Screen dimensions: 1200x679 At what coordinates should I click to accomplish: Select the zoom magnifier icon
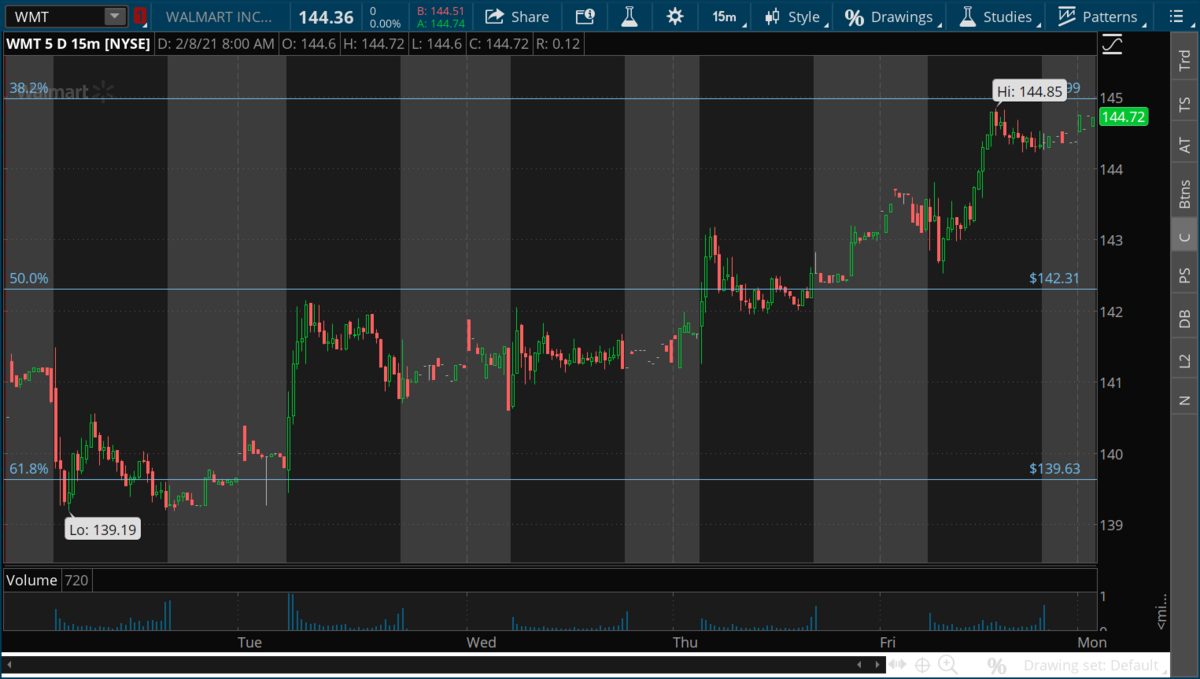pos(947,665)
